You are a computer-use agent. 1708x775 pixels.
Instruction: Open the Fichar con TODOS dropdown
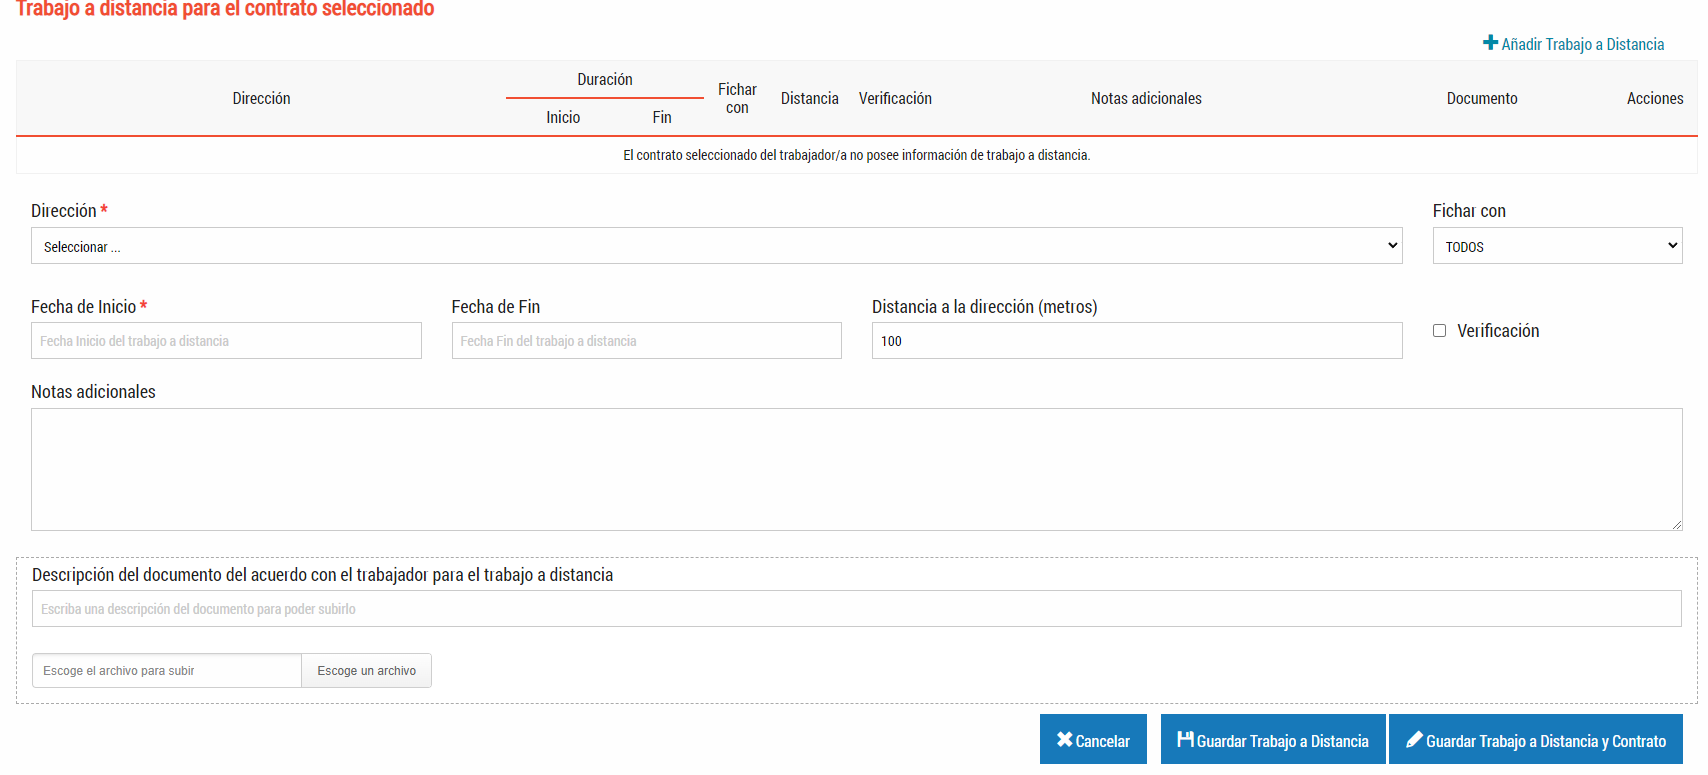point(1557,246)
